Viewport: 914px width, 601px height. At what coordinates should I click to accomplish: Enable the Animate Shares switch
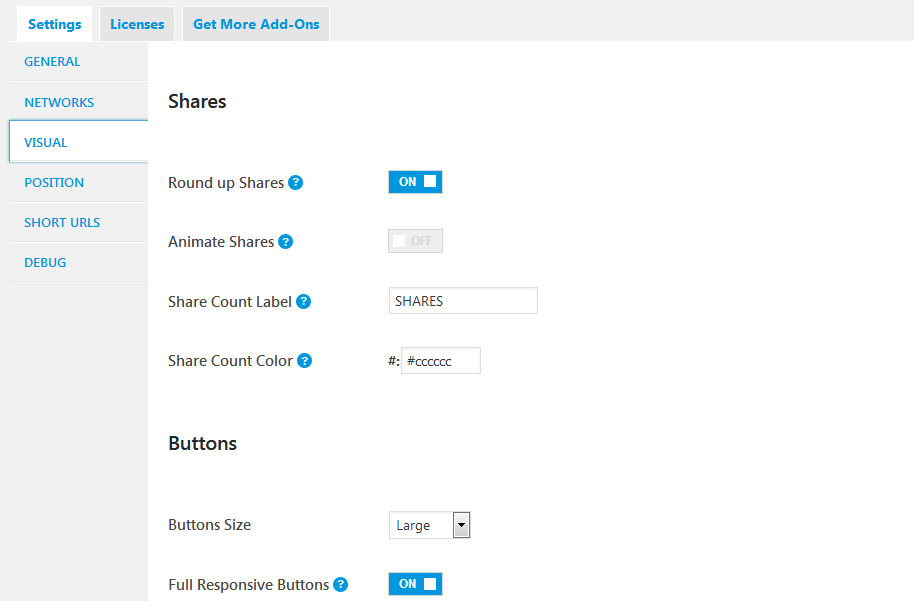click(415, 241)
